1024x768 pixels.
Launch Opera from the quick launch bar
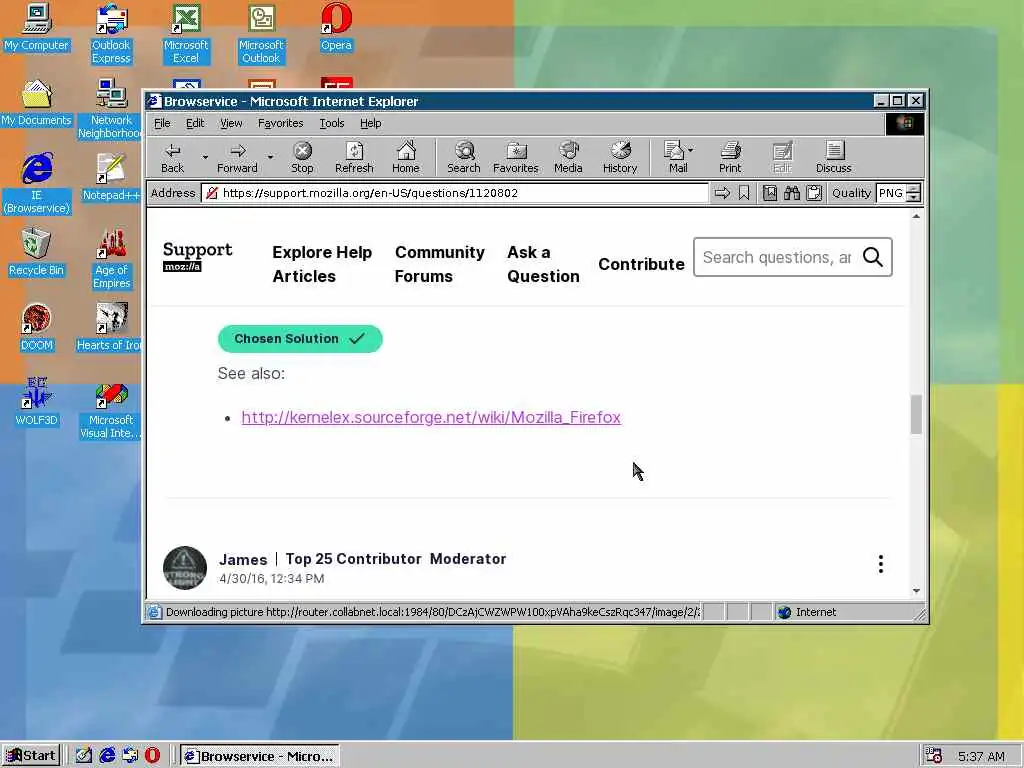(x=152, y=756)
